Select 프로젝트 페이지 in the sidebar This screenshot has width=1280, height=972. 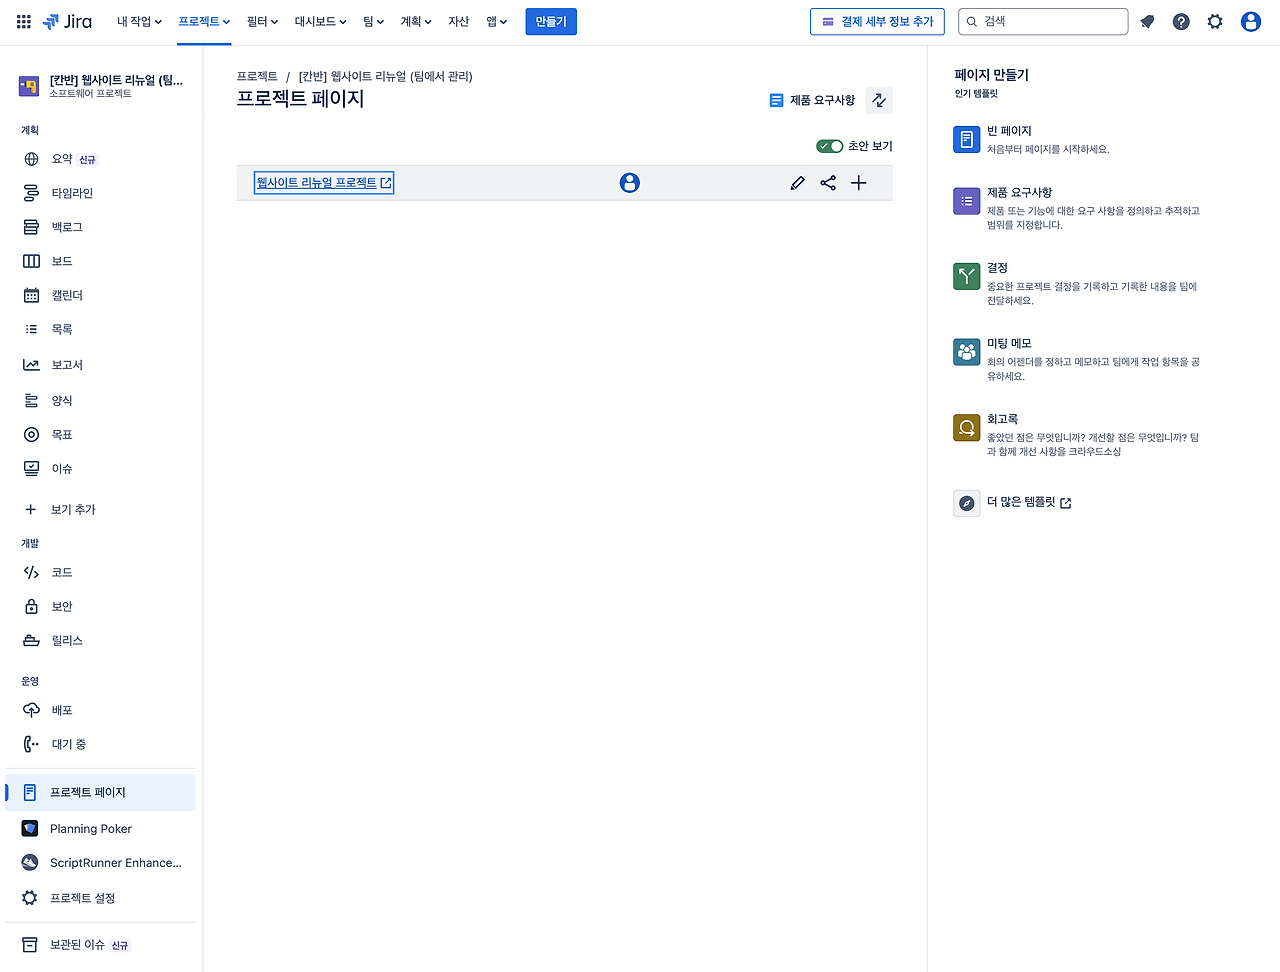100,792
